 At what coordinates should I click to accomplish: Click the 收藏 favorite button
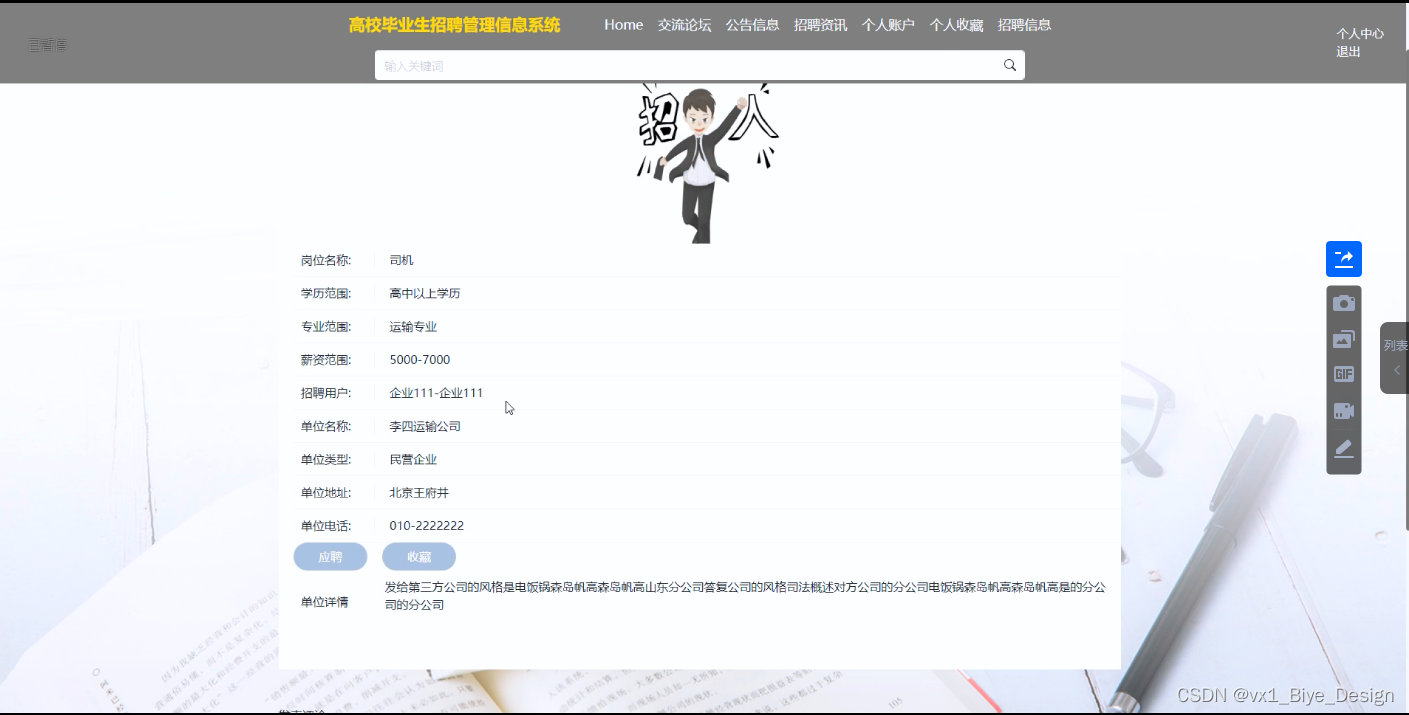point(419,557)
